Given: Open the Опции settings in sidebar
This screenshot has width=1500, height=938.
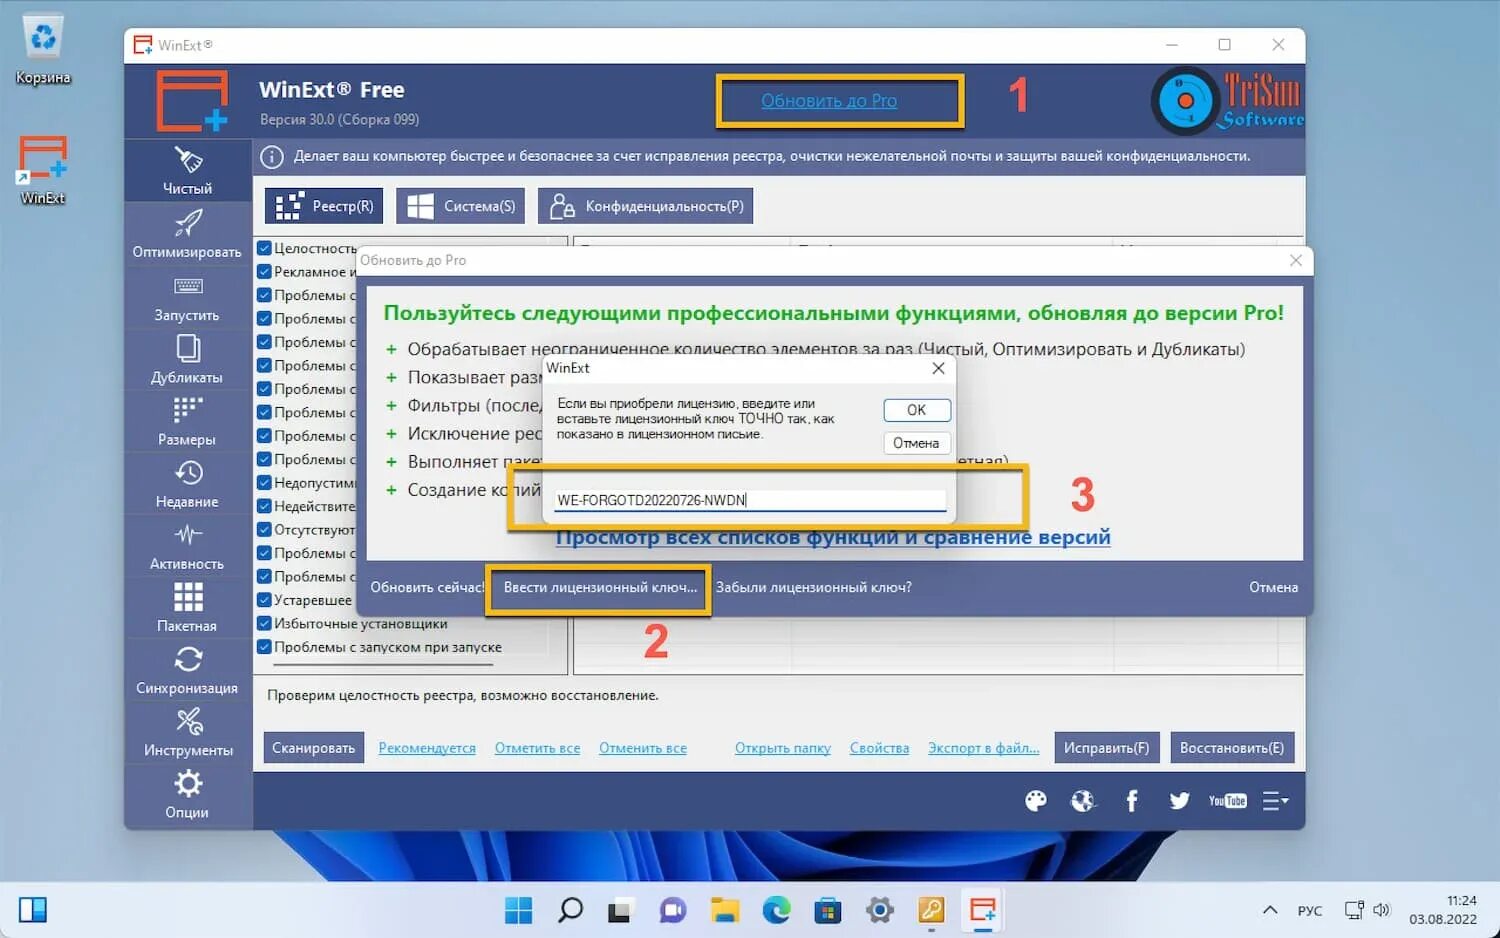Looking at the screenshot, I should point(188,795).
